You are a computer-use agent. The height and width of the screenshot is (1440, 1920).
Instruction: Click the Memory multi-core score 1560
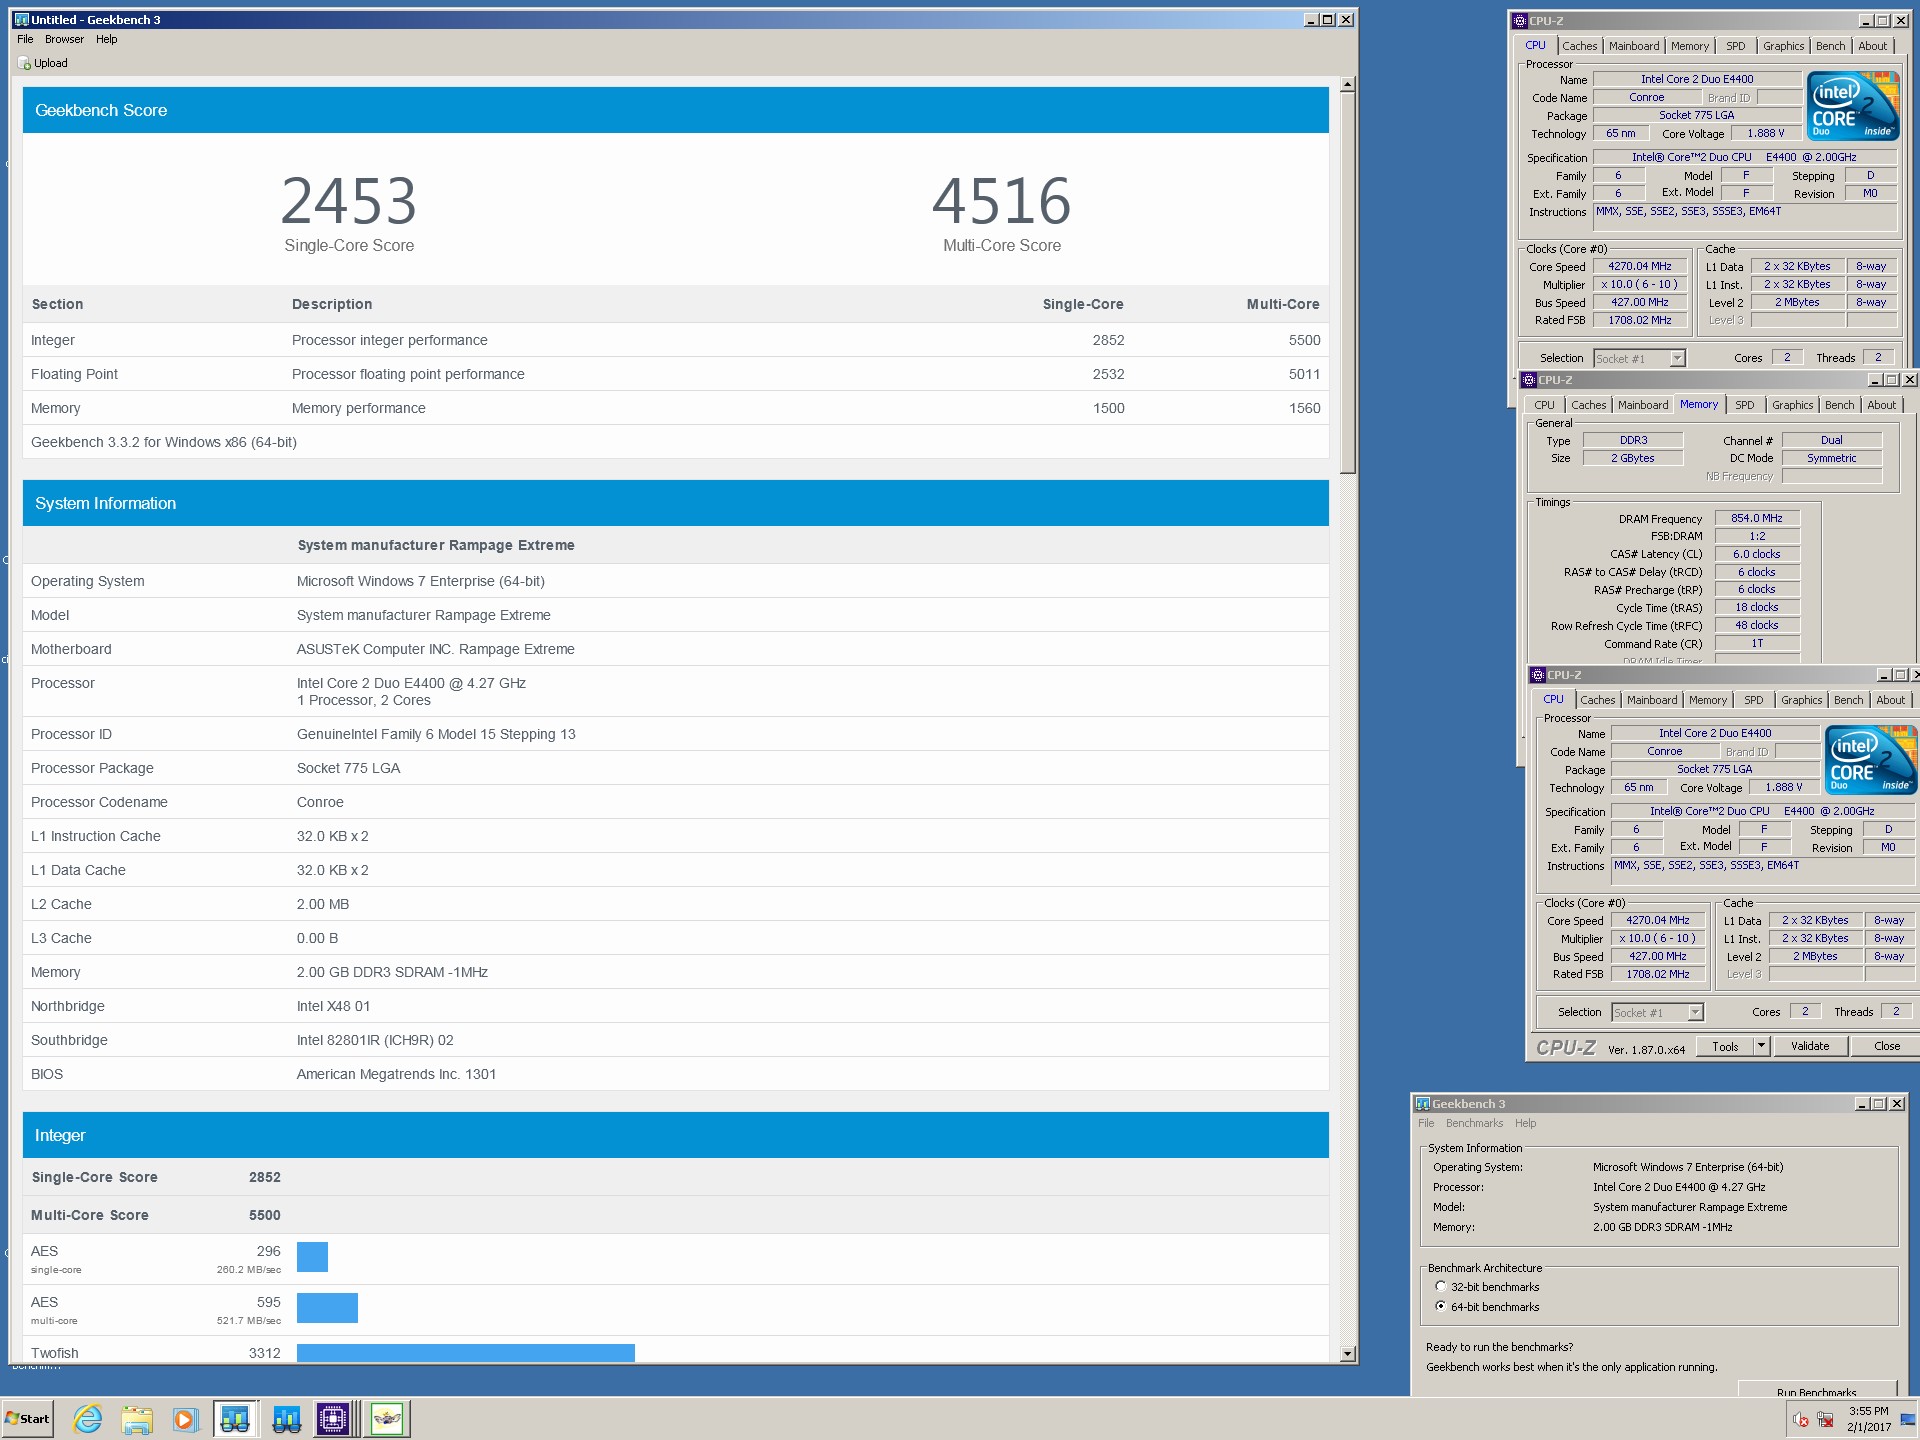pyautogui.click(x=1304, y=408)
